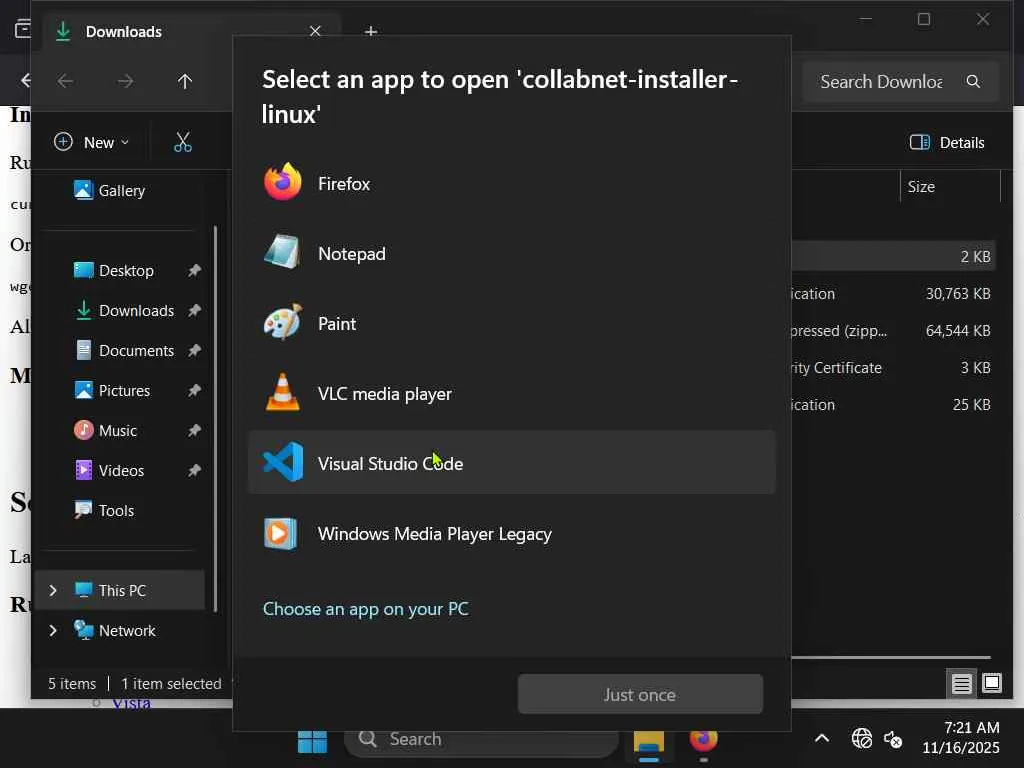The image size is (1024, 768).
Task: Open the Windows Start menu
Action: [312, 741]
